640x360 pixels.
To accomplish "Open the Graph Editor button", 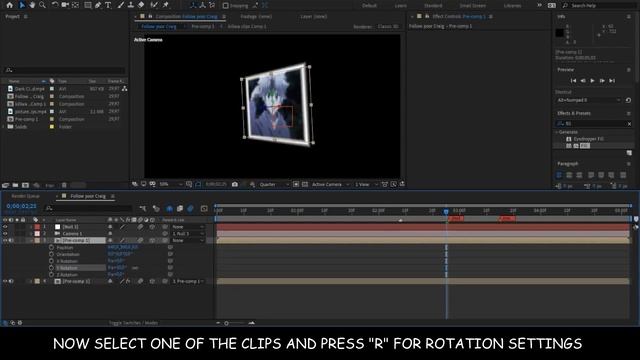I will pyautogui.click(x=204, y=209).
